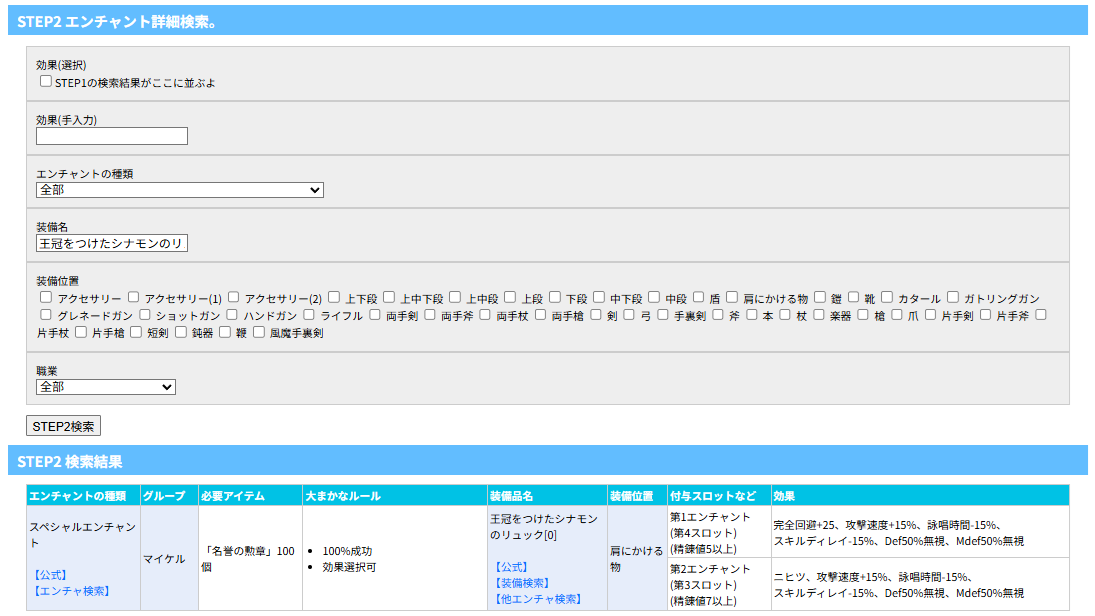Select the ガトリングガン checkbox
This screenshot has height=616, width=1095.
pos(954,298)
